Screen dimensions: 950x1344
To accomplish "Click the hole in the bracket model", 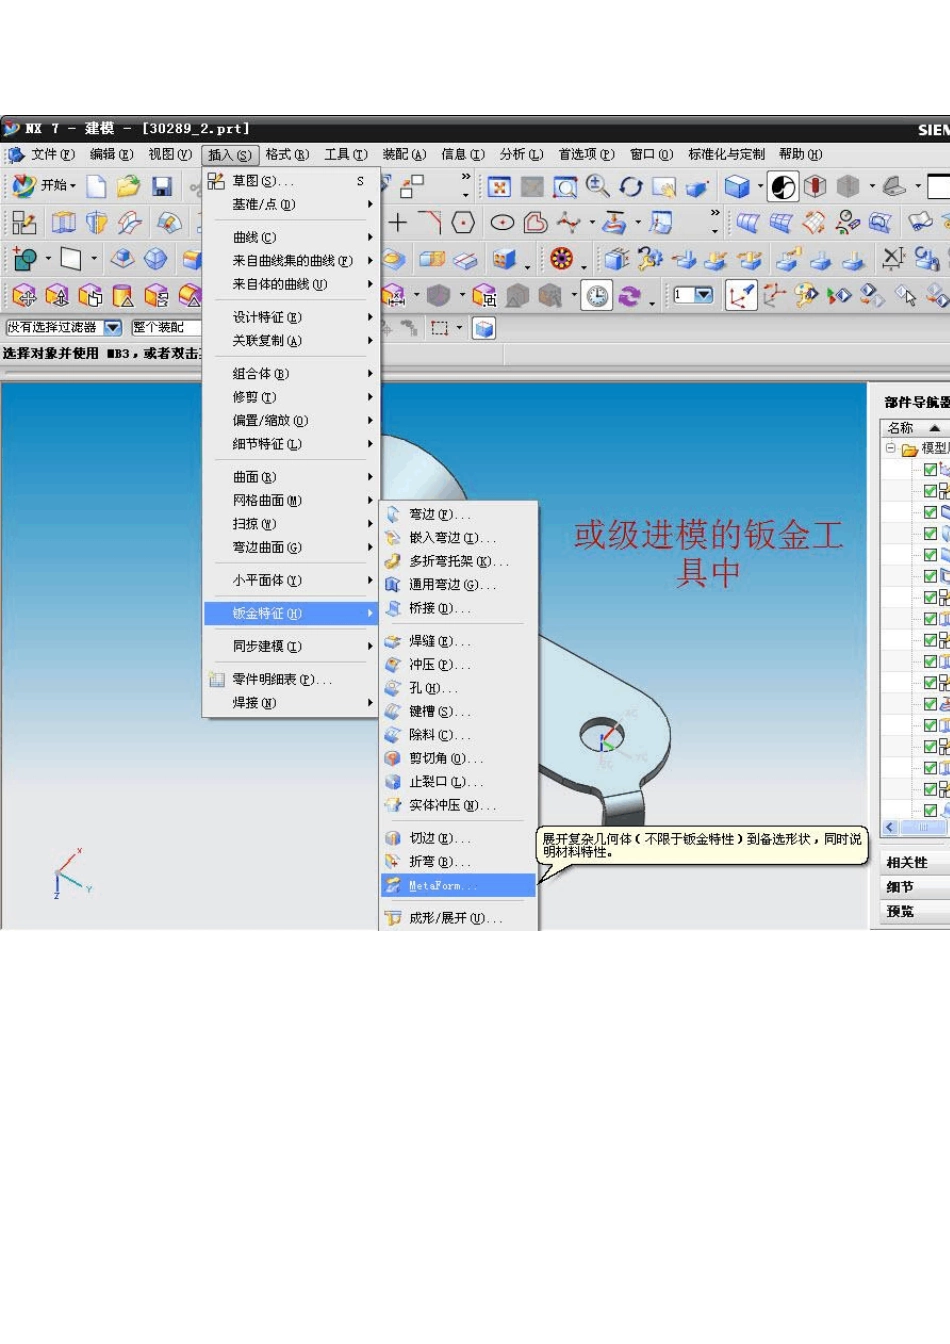I will tap(603, 736).
